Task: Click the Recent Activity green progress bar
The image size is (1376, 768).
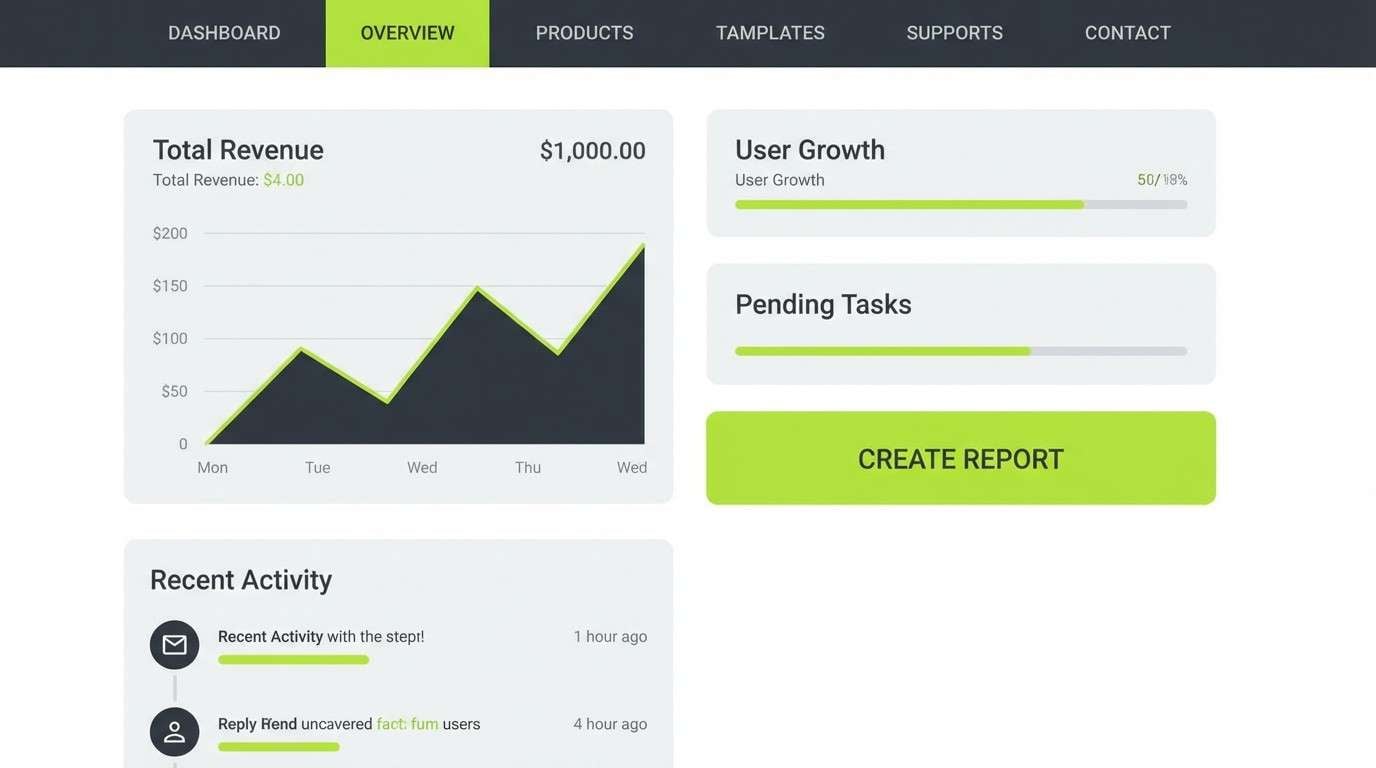Action: pos(293,659)
